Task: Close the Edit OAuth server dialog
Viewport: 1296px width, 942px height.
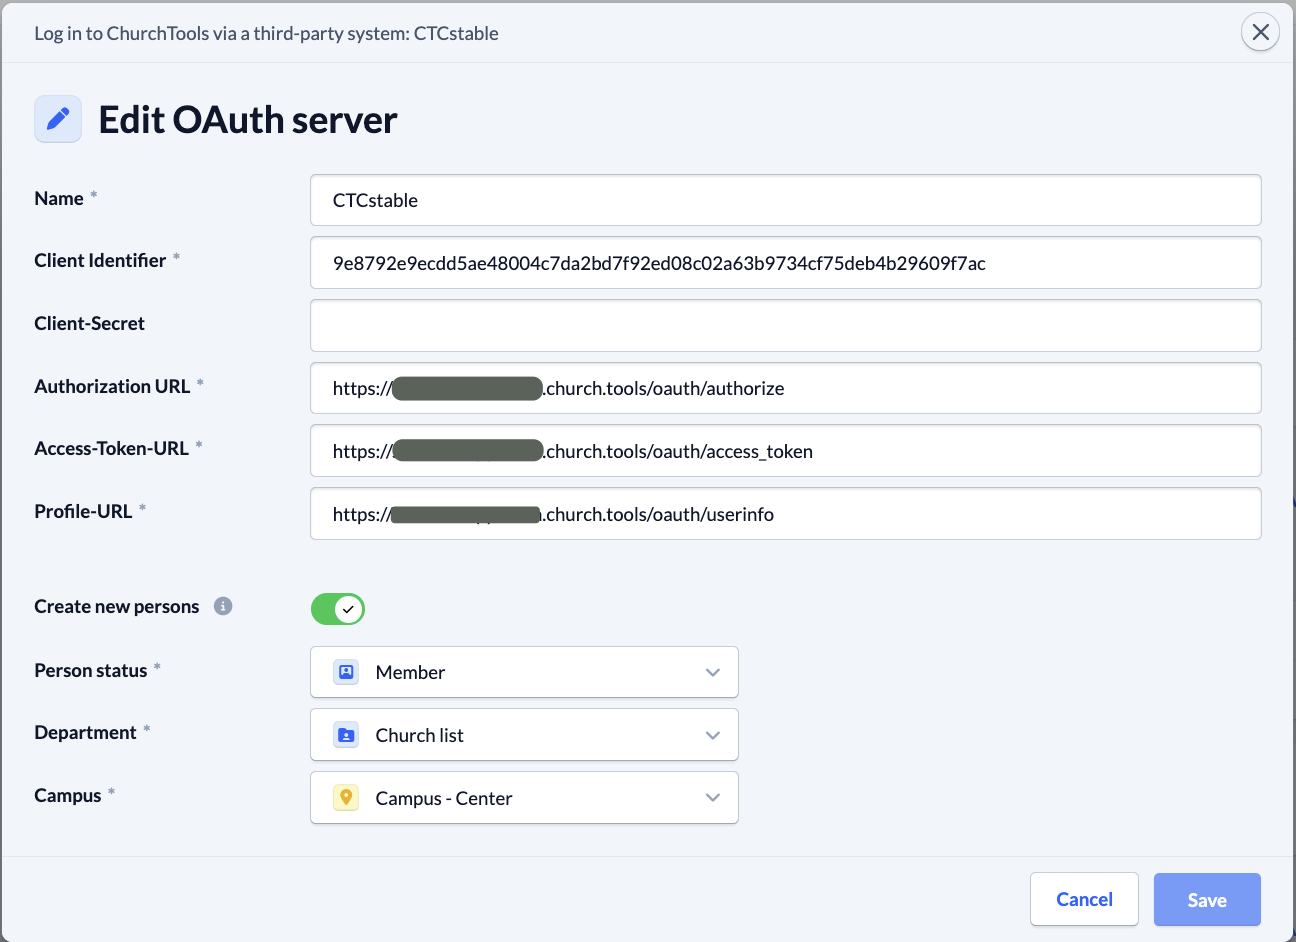Action: tap(1260, 32)
